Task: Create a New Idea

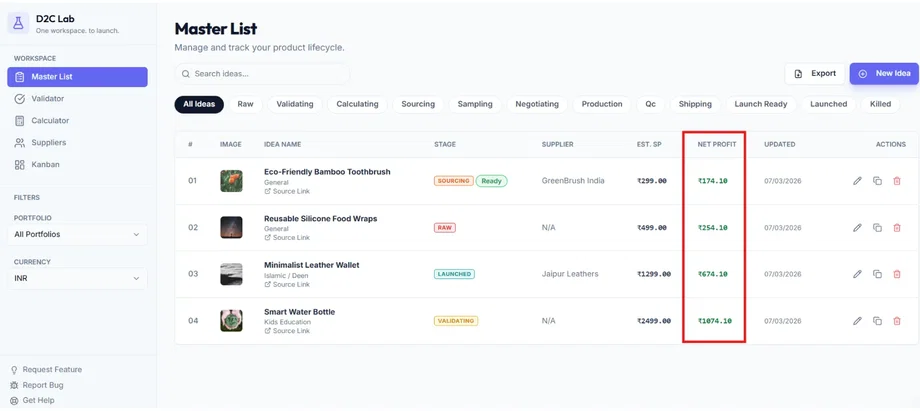Action: pos(884,74)
